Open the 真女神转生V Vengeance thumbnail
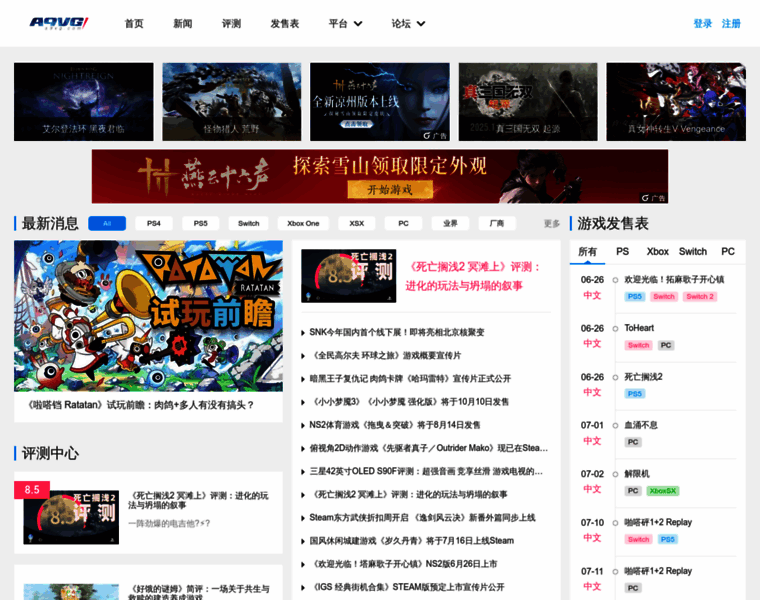 (x=676, y=102)
